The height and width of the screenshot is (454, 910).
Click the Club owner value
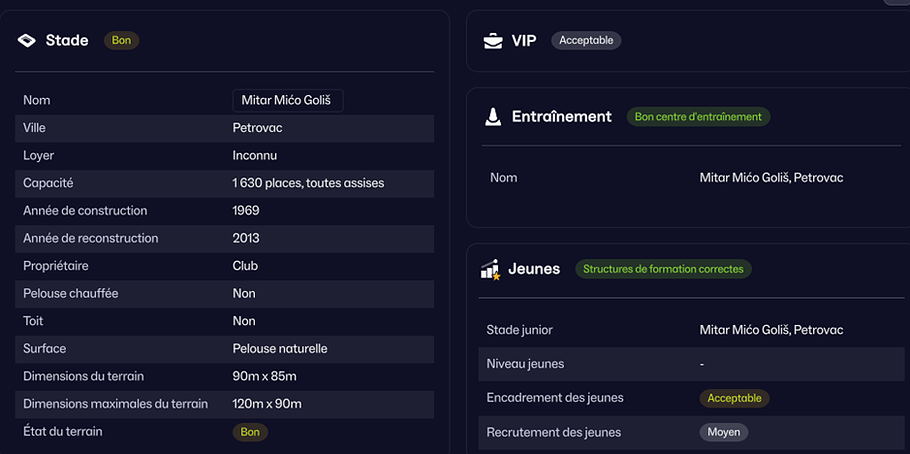(x=245, y=266)
